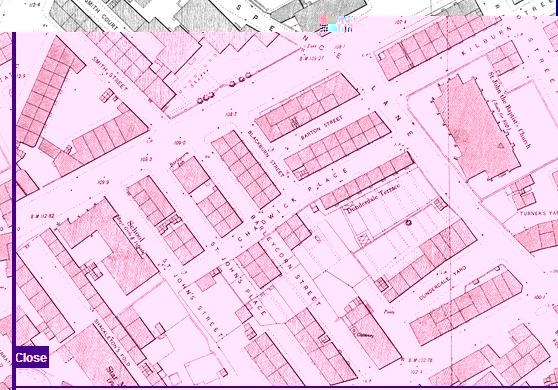This screenshot has width=558, height=390.
Task: Click the 'DUNDERDALE YARD' map label
Action: click(x=442, y=284)
